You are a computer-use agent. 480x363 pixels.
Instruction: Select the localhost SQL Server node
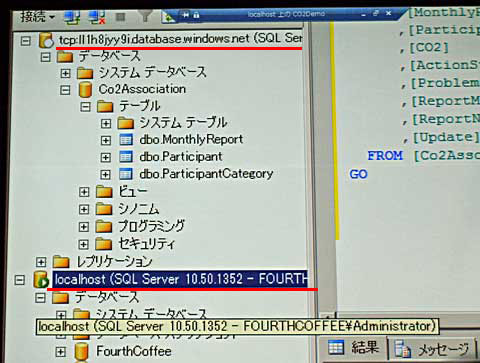click(180, 279)
